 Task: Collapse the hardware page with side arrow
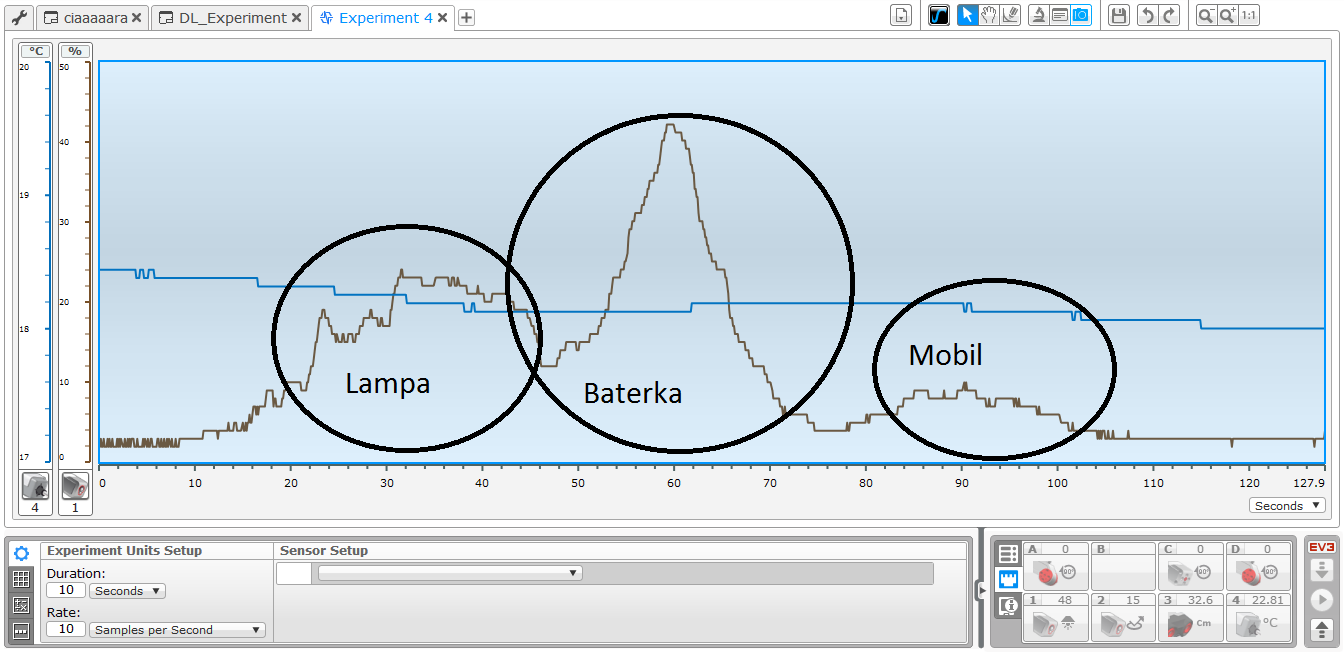point(982,592)
